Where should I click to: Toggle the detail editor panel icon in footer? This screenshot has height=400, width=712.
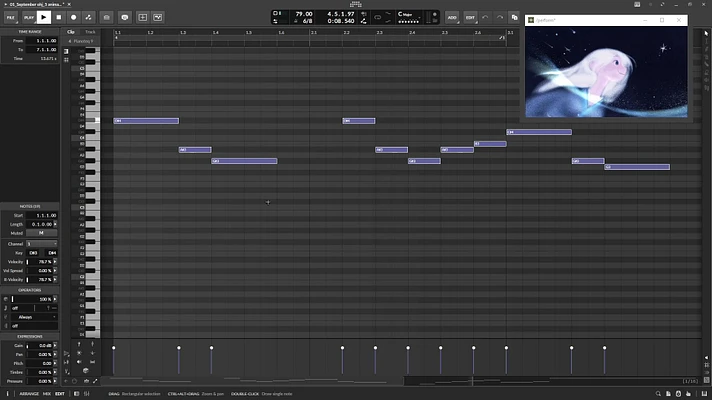point(76,394)
